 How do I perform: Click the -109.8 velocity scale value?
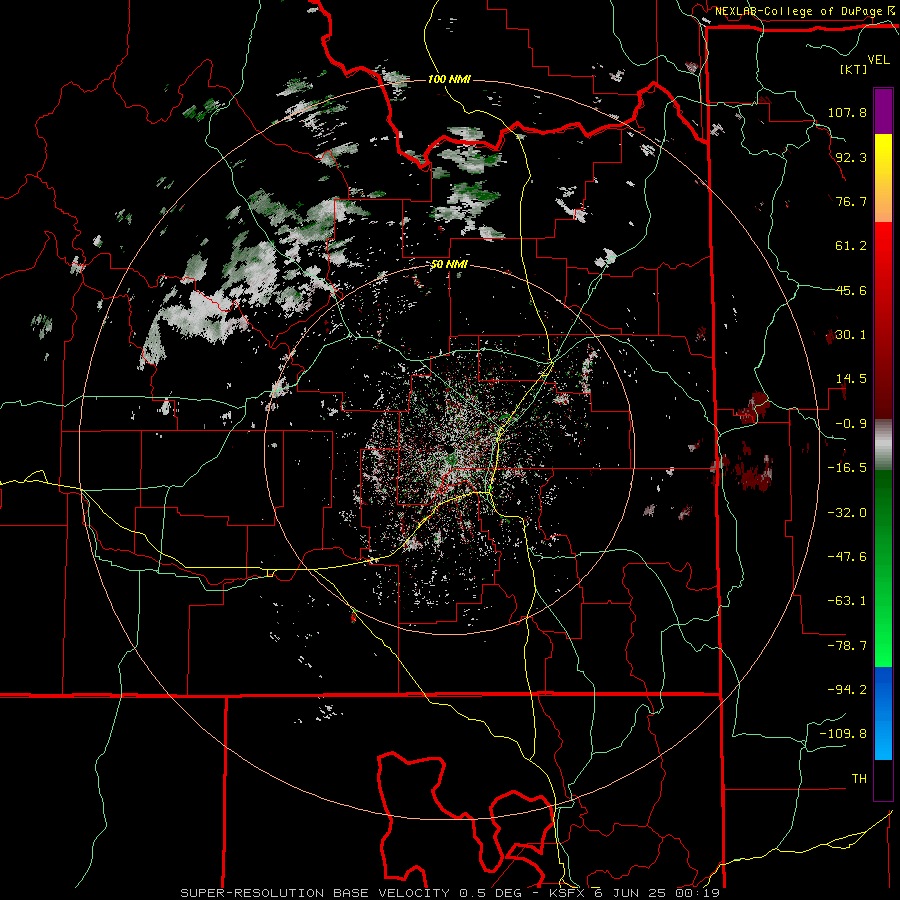point(843,734)
